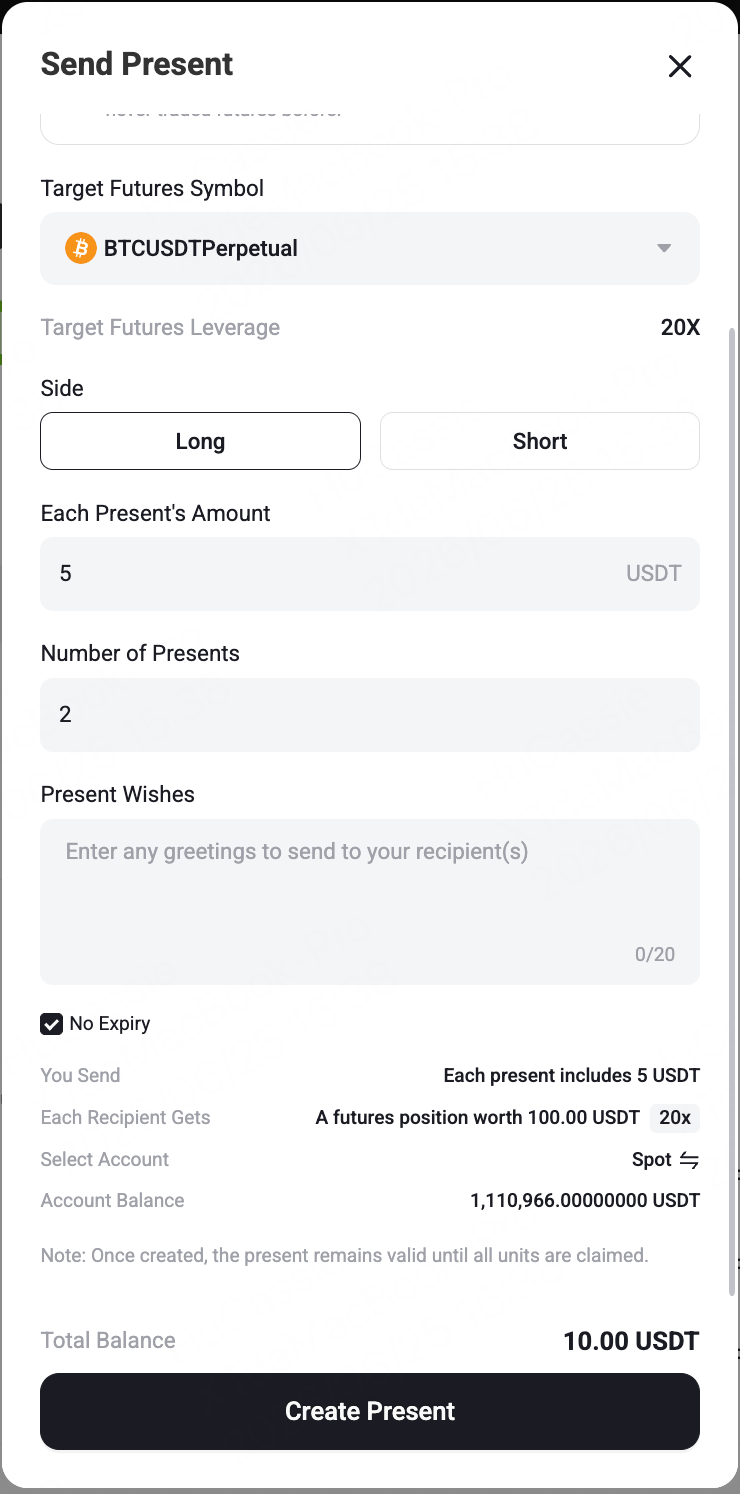
Task: Expand the futures symbol dropdown arrow
Action: click(x=664, y=248)
